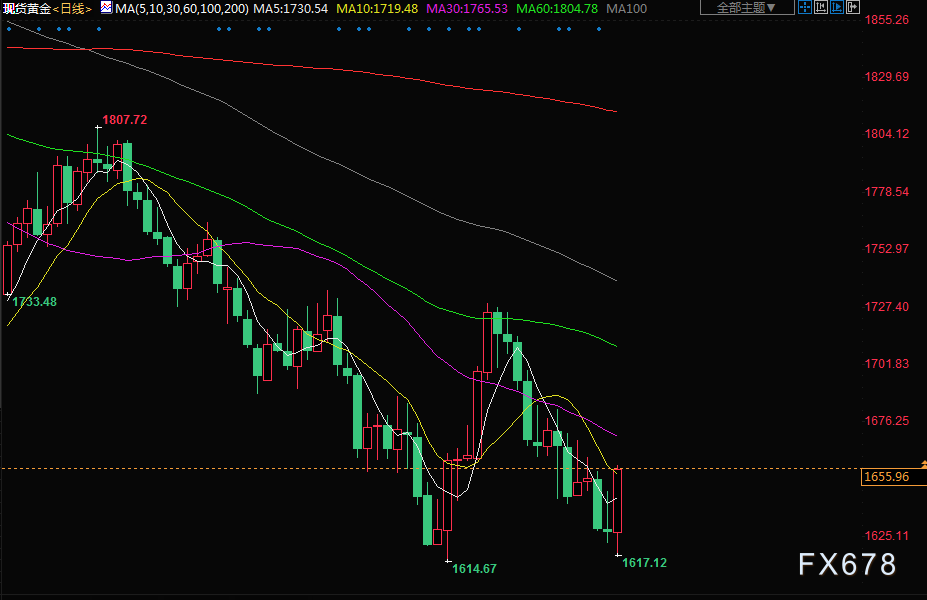Select the MA10:1719.48 yellow label
The width and height of the screenshot is (927, 600).
click(x=377, y=9)
